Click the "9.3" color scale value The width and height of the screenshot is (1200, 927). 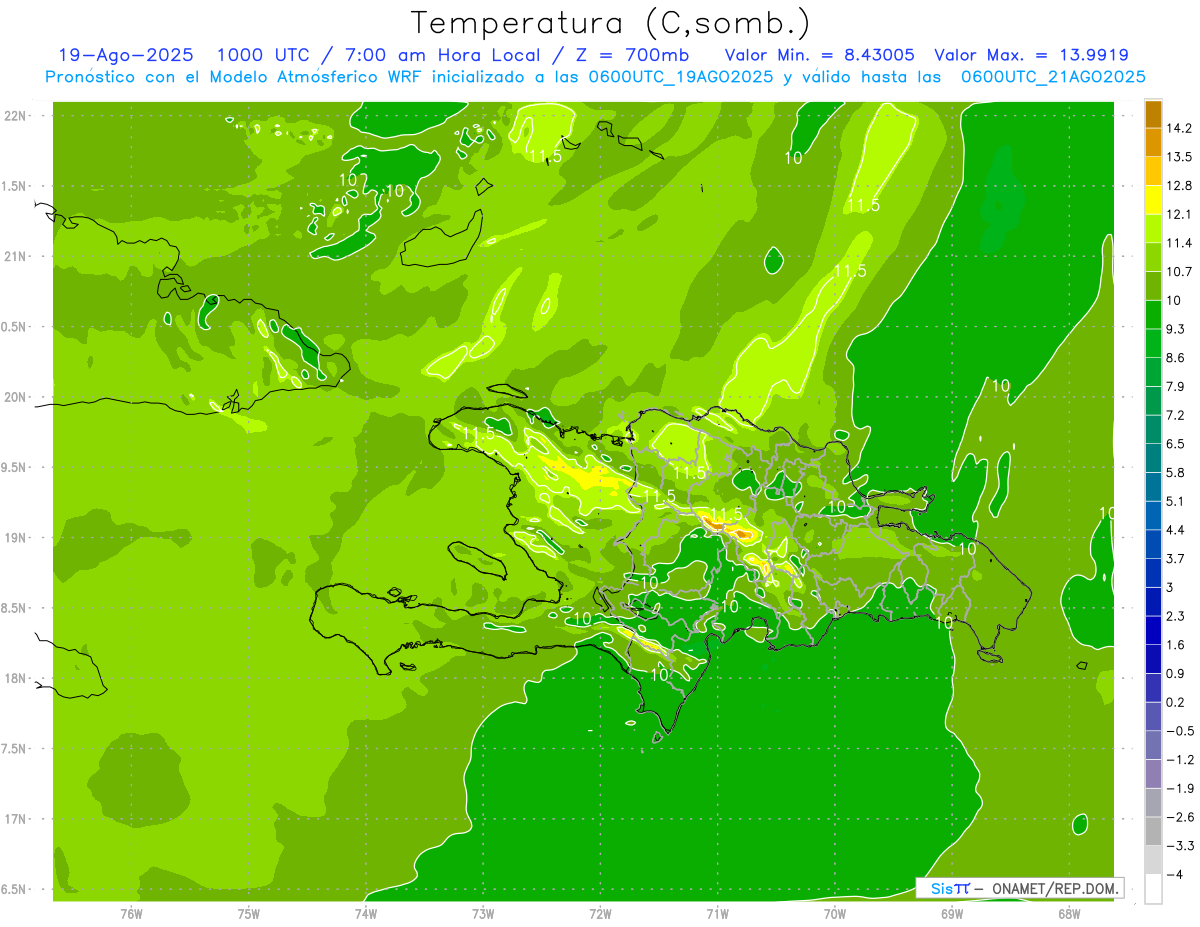tap(1175, 329)
